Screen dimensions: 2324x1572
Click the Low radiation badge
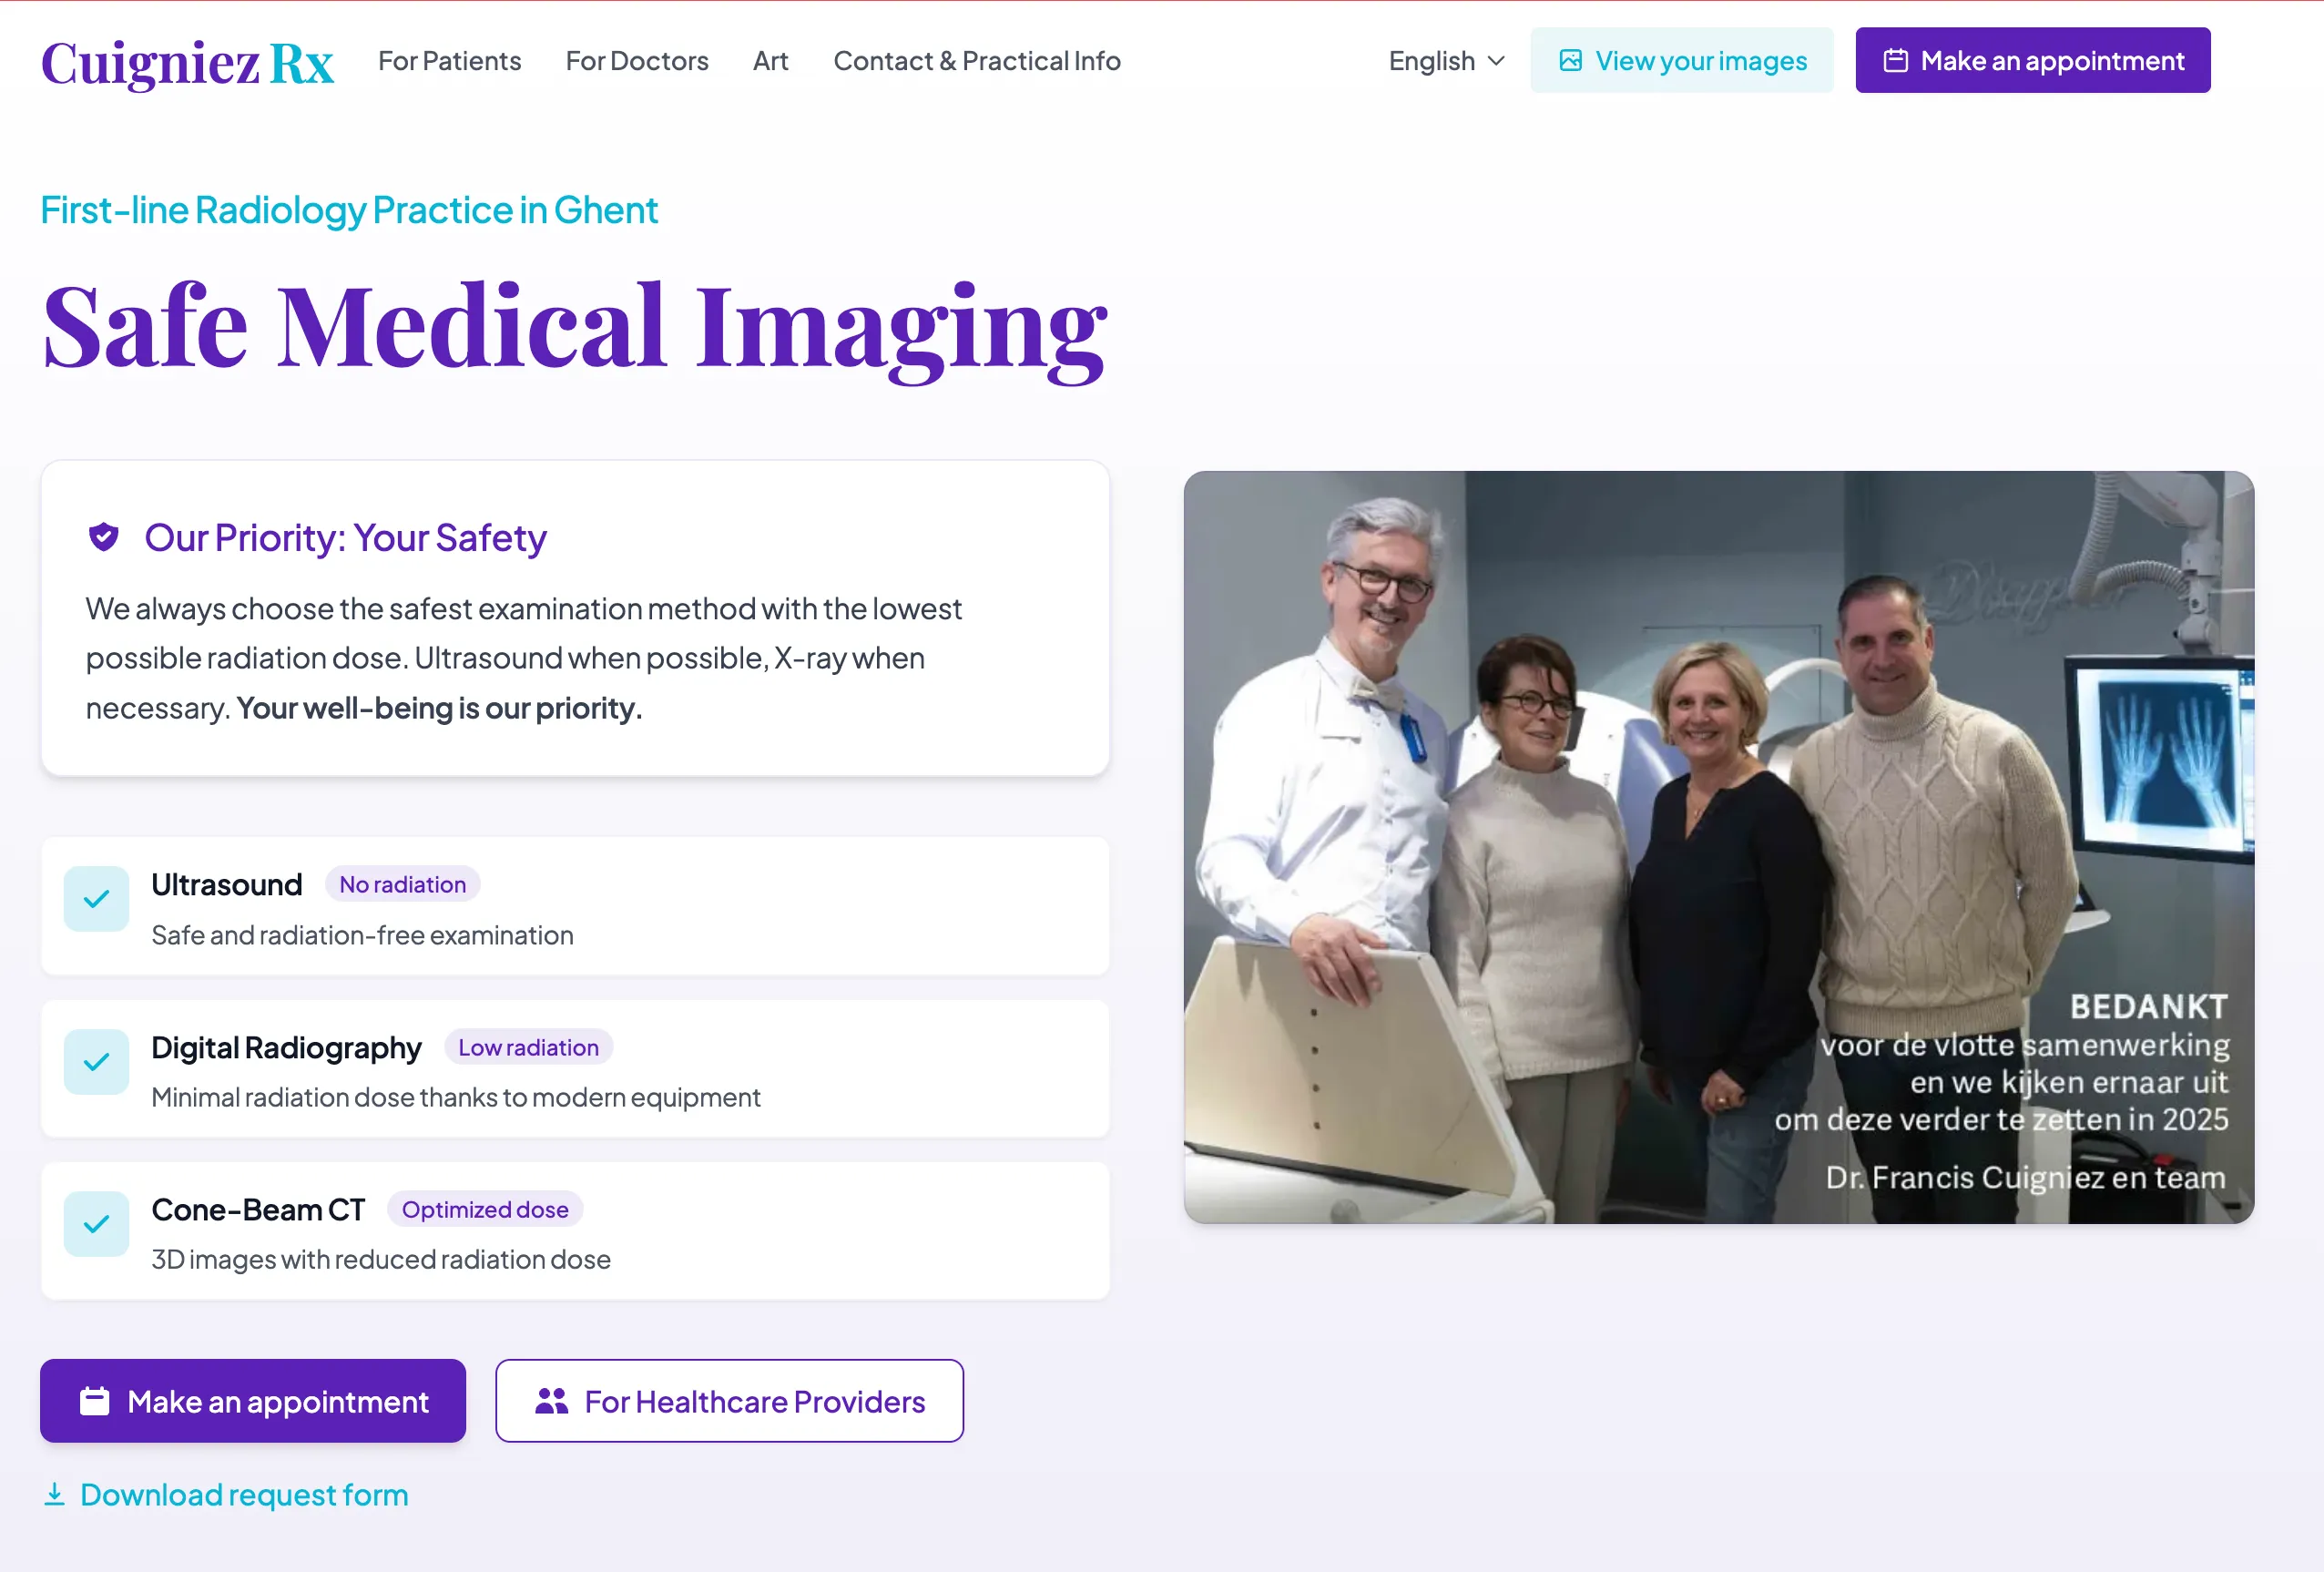point(528,1047)
